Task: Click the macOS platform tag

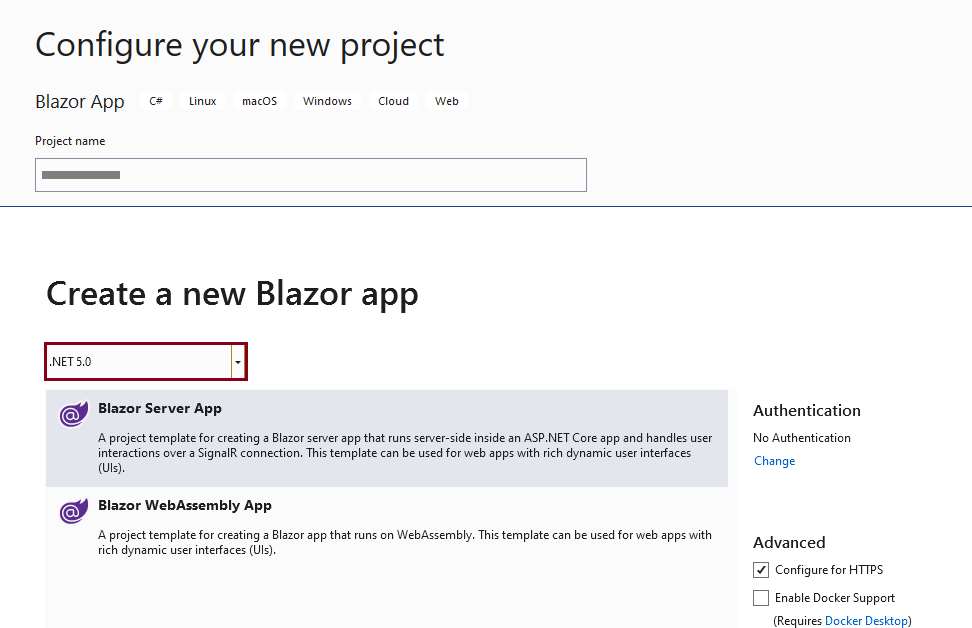Action: (259, 101)
